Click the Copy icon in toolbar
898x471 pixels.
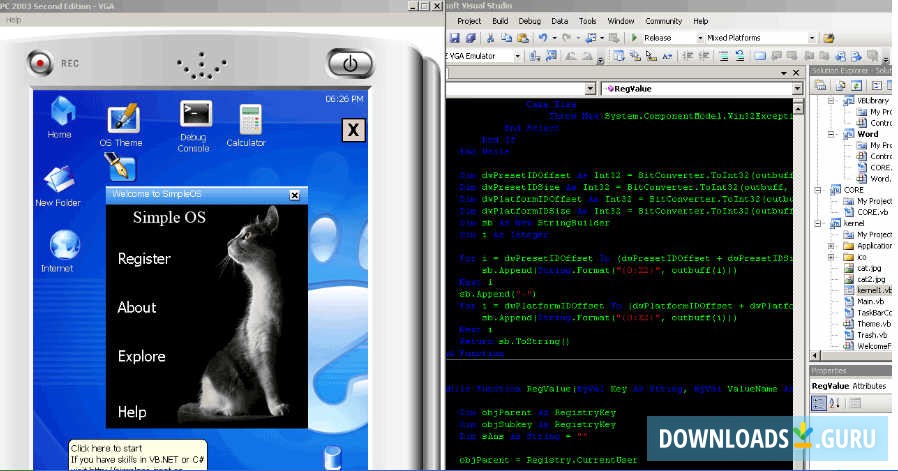tap(506, 38)
